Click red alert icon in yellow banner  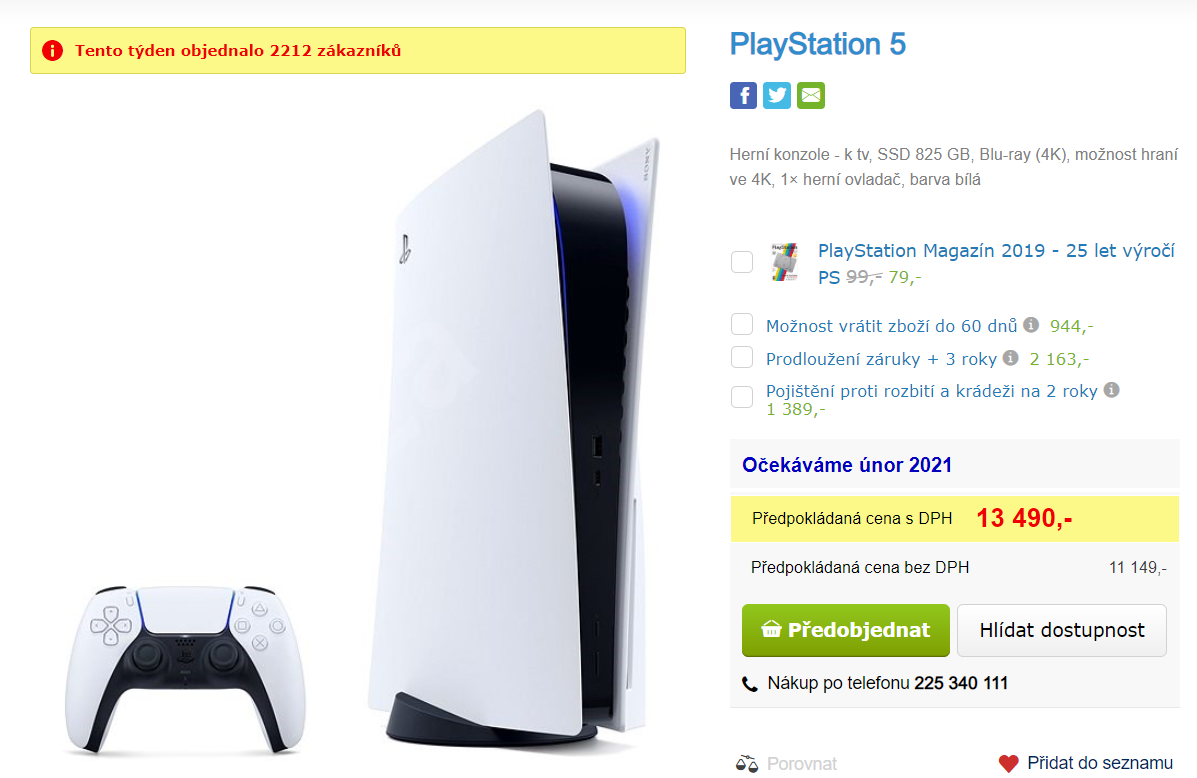point(52,50)
